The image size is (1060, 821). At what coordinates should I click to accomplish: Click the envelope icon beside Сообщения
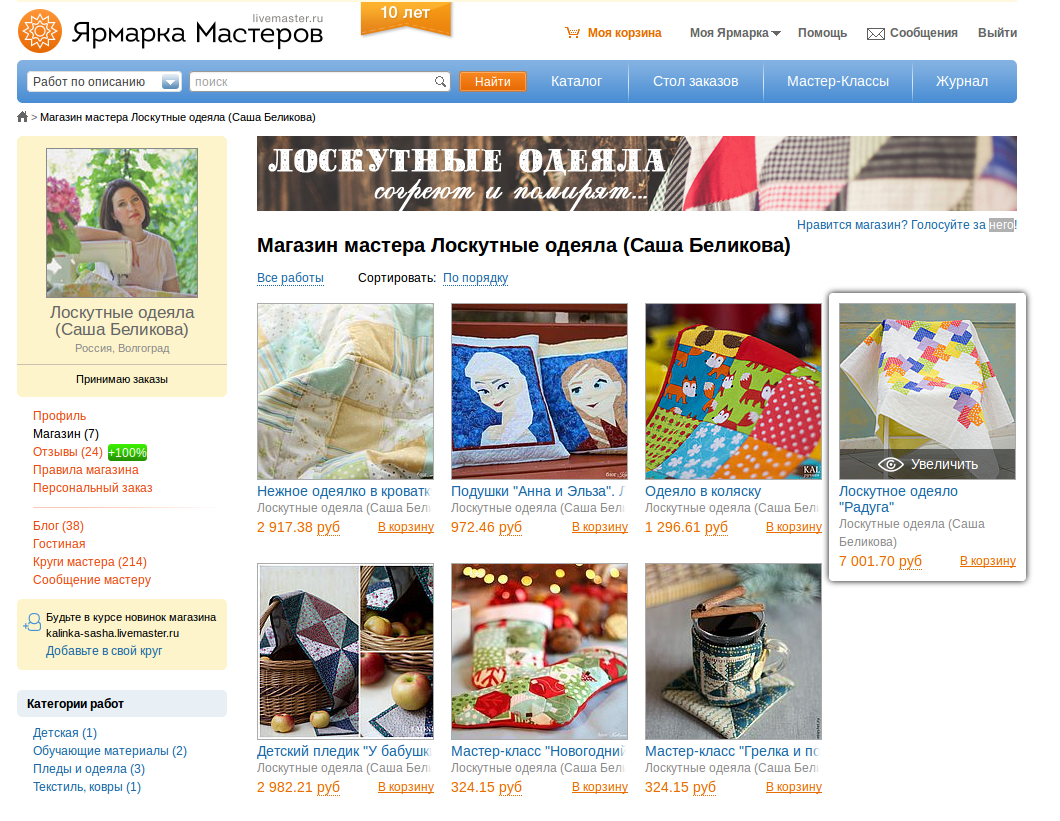tap(875, 34)
